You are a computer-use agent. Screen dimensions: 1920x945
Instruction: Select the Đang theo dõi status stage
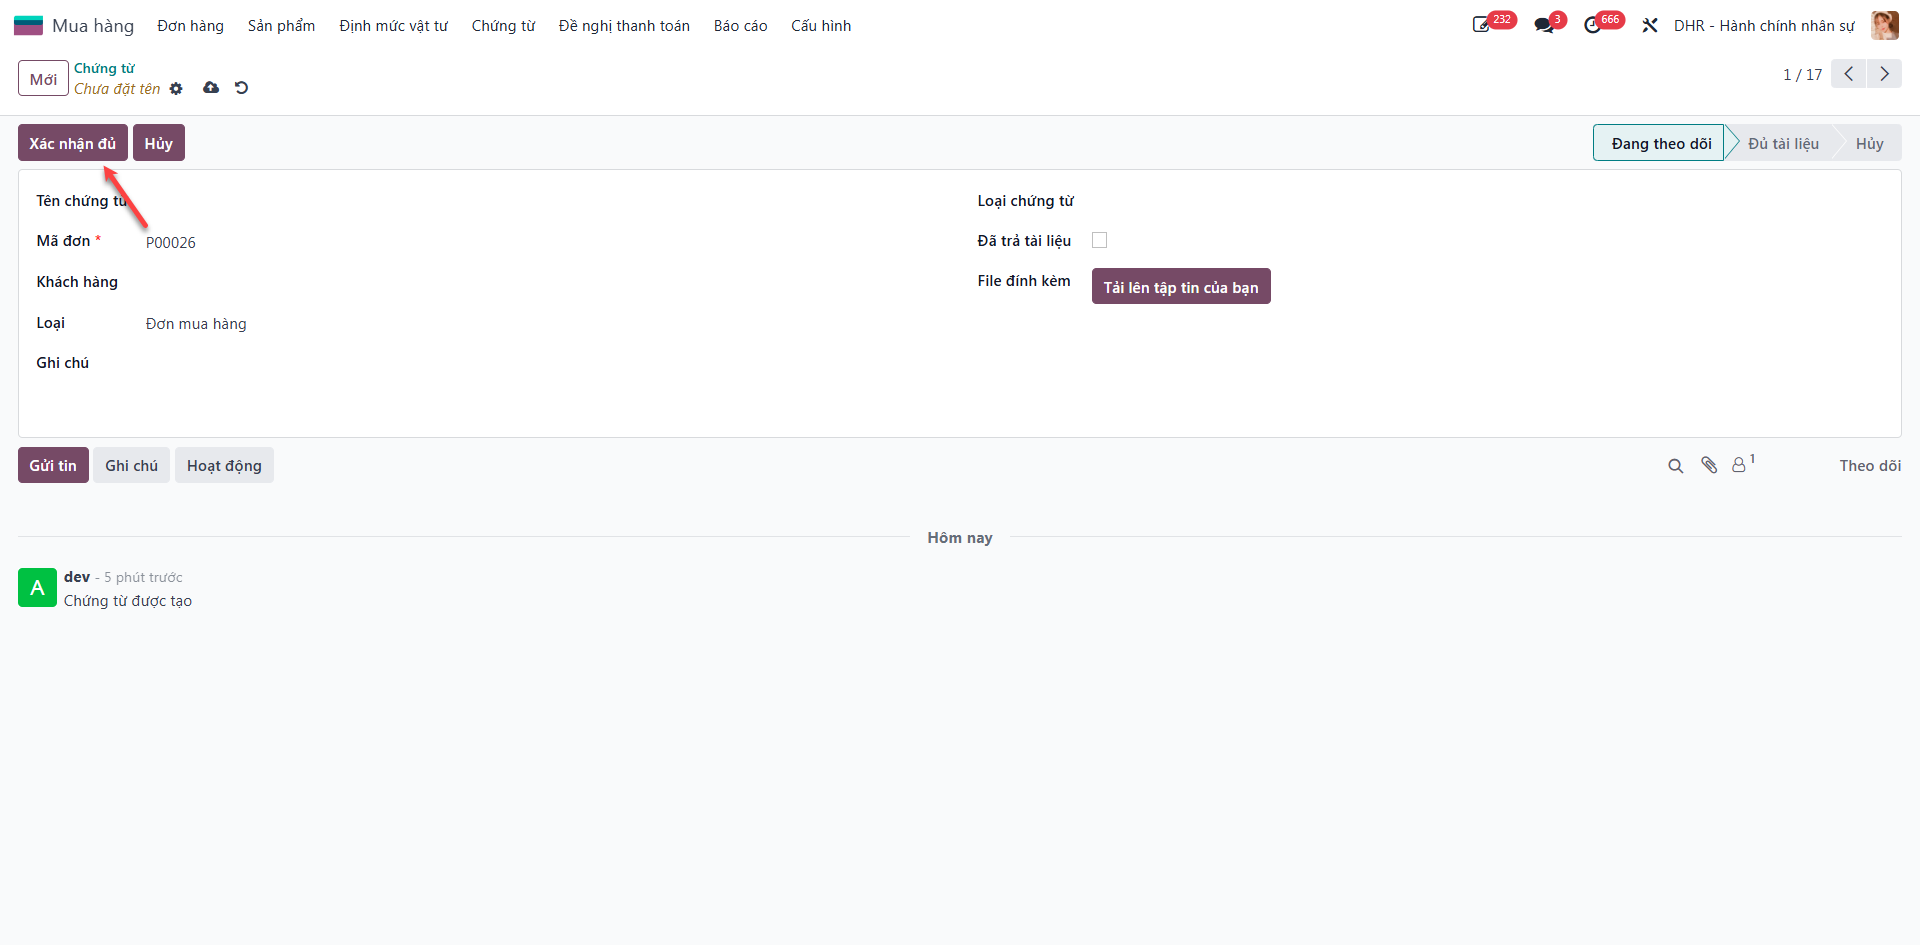click(x=1661, y=143)
